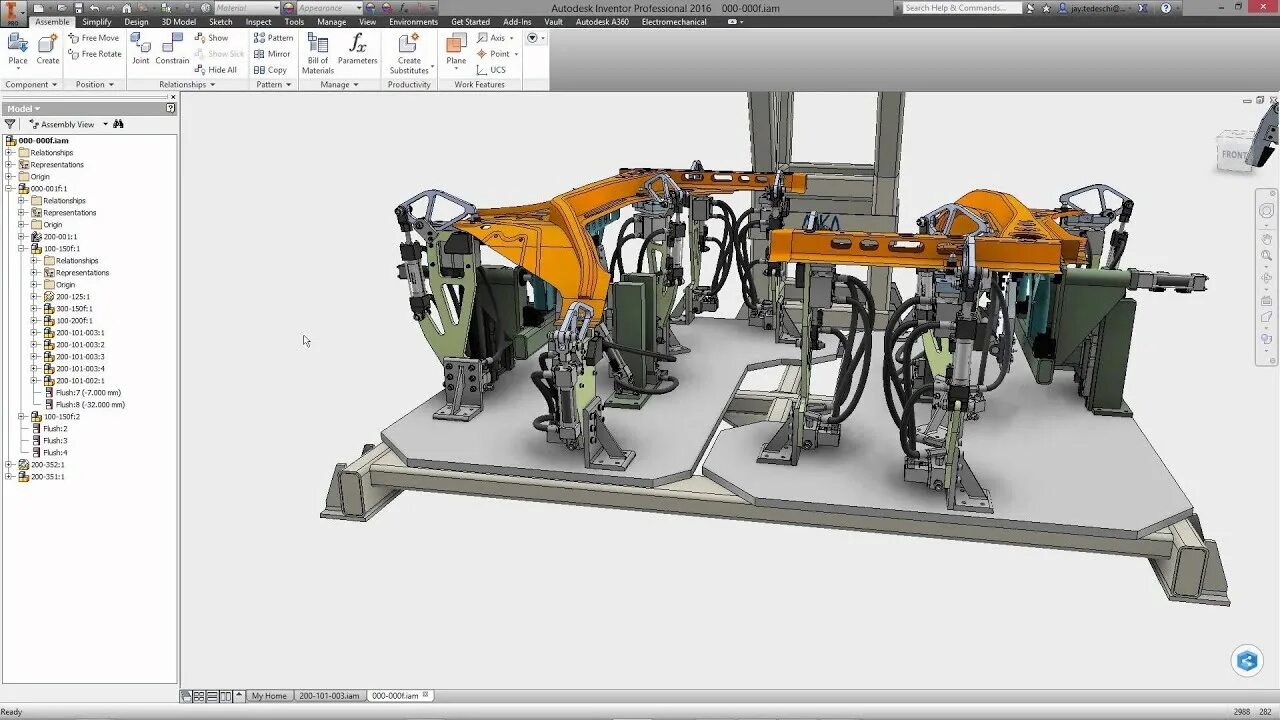Click the blue A360 round icon in viewport
Screen dimensions: 1280x720
(x=1246, y=661)
